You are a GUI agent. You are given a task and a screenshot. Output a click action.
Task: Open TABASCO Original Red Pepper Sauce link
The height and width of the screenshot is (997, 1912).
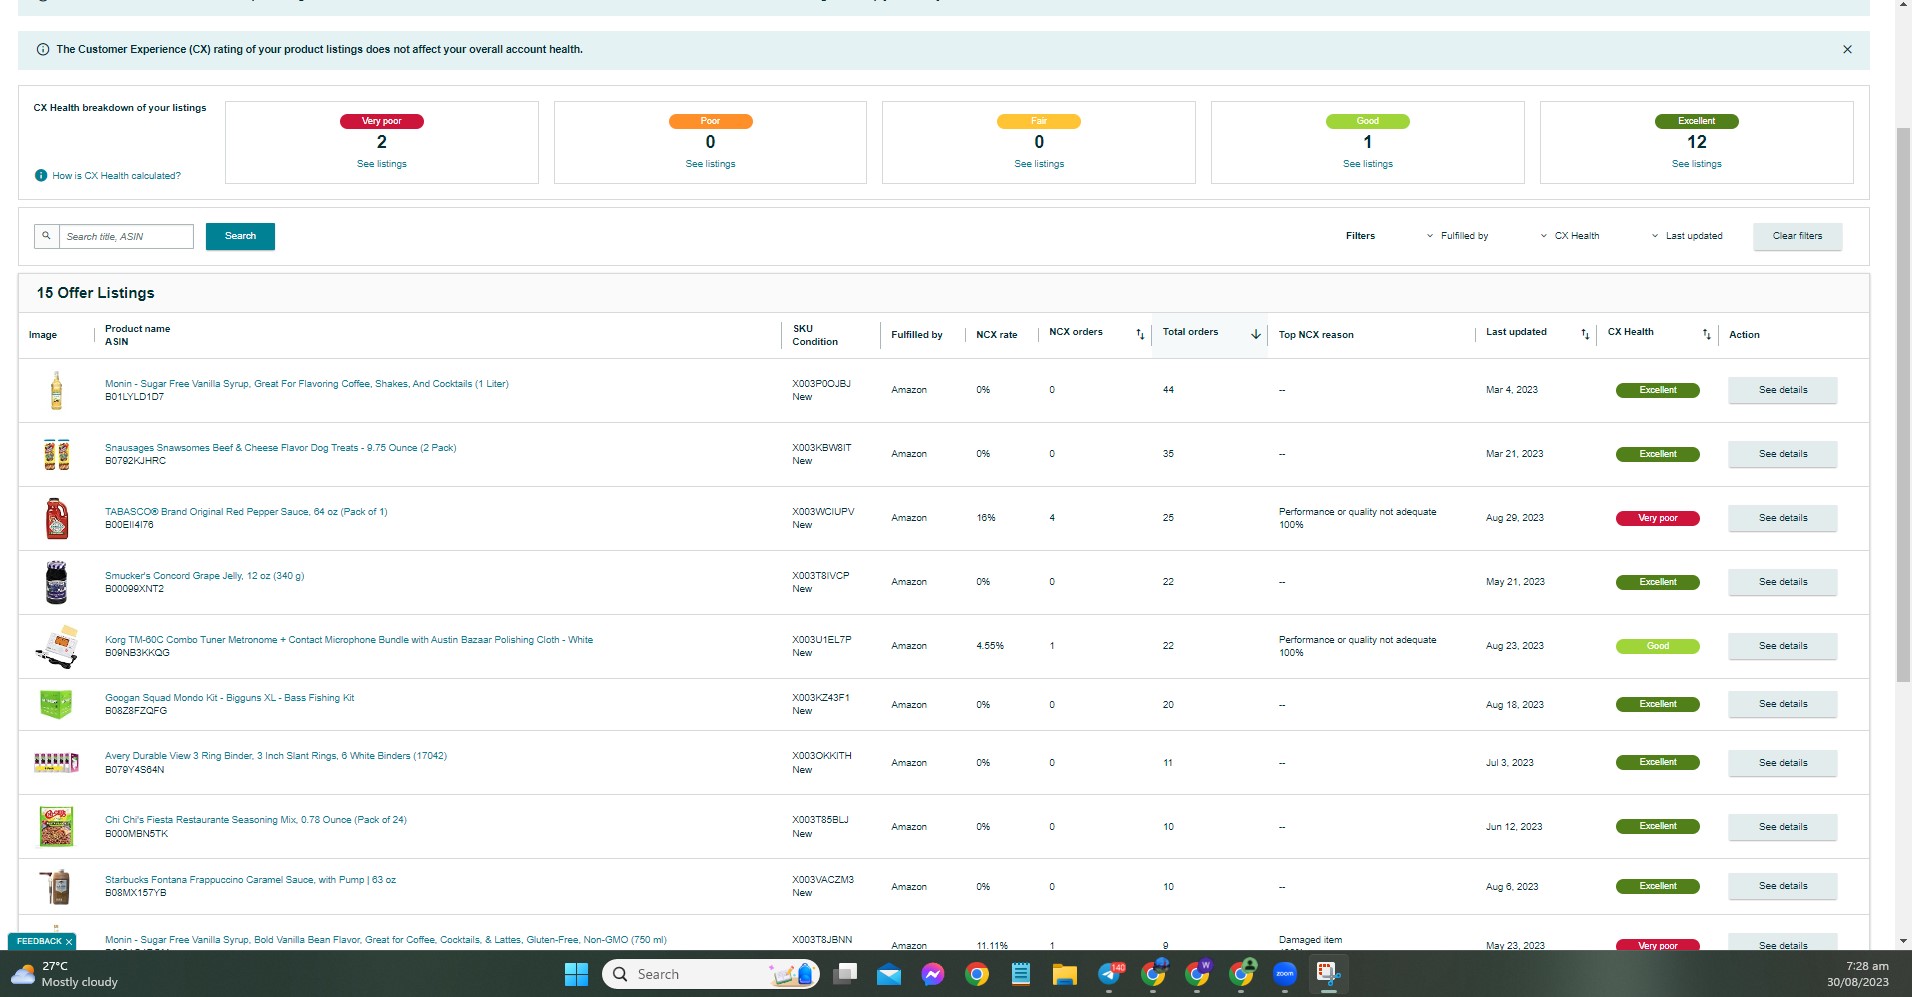pos(246,512)
